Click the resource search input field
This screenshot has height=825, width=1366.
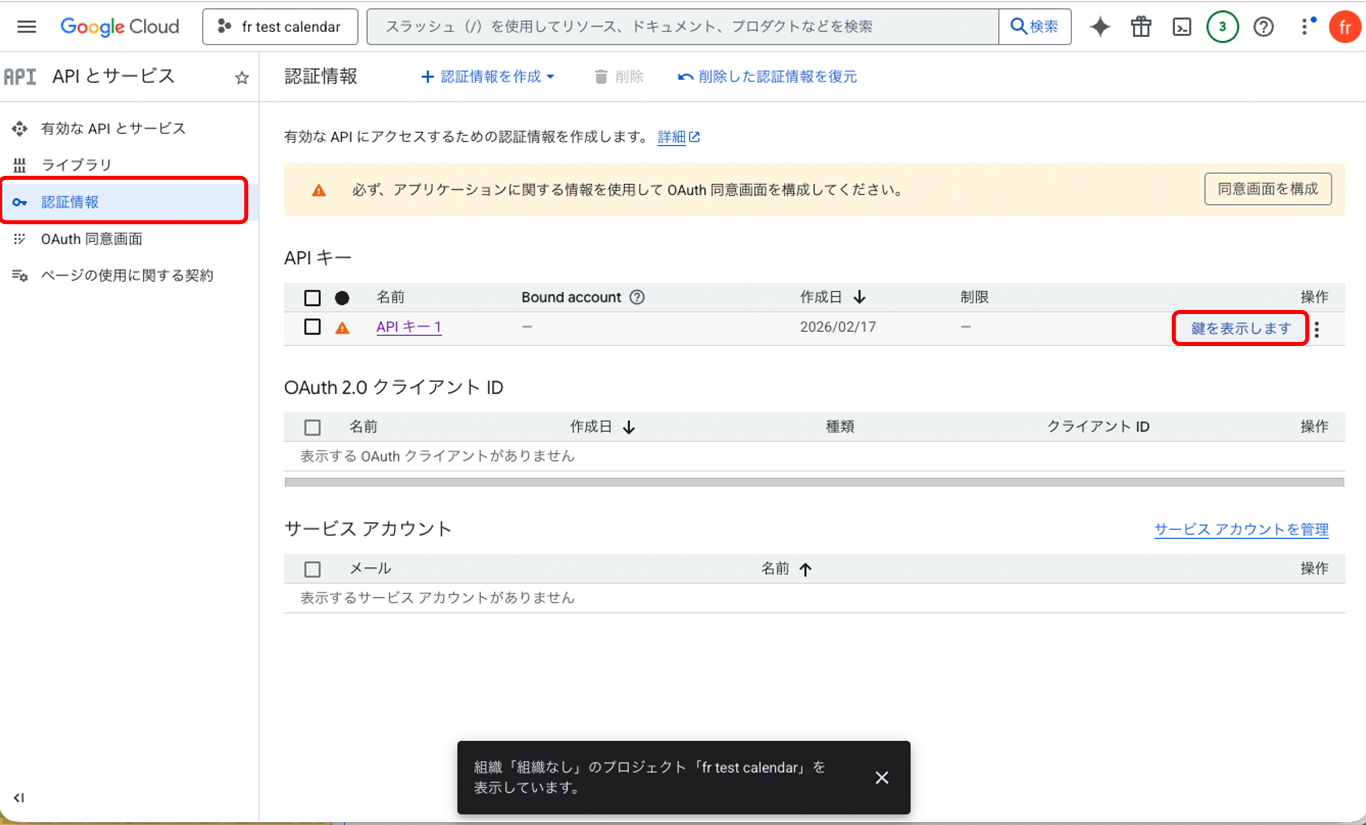(682, 27)
